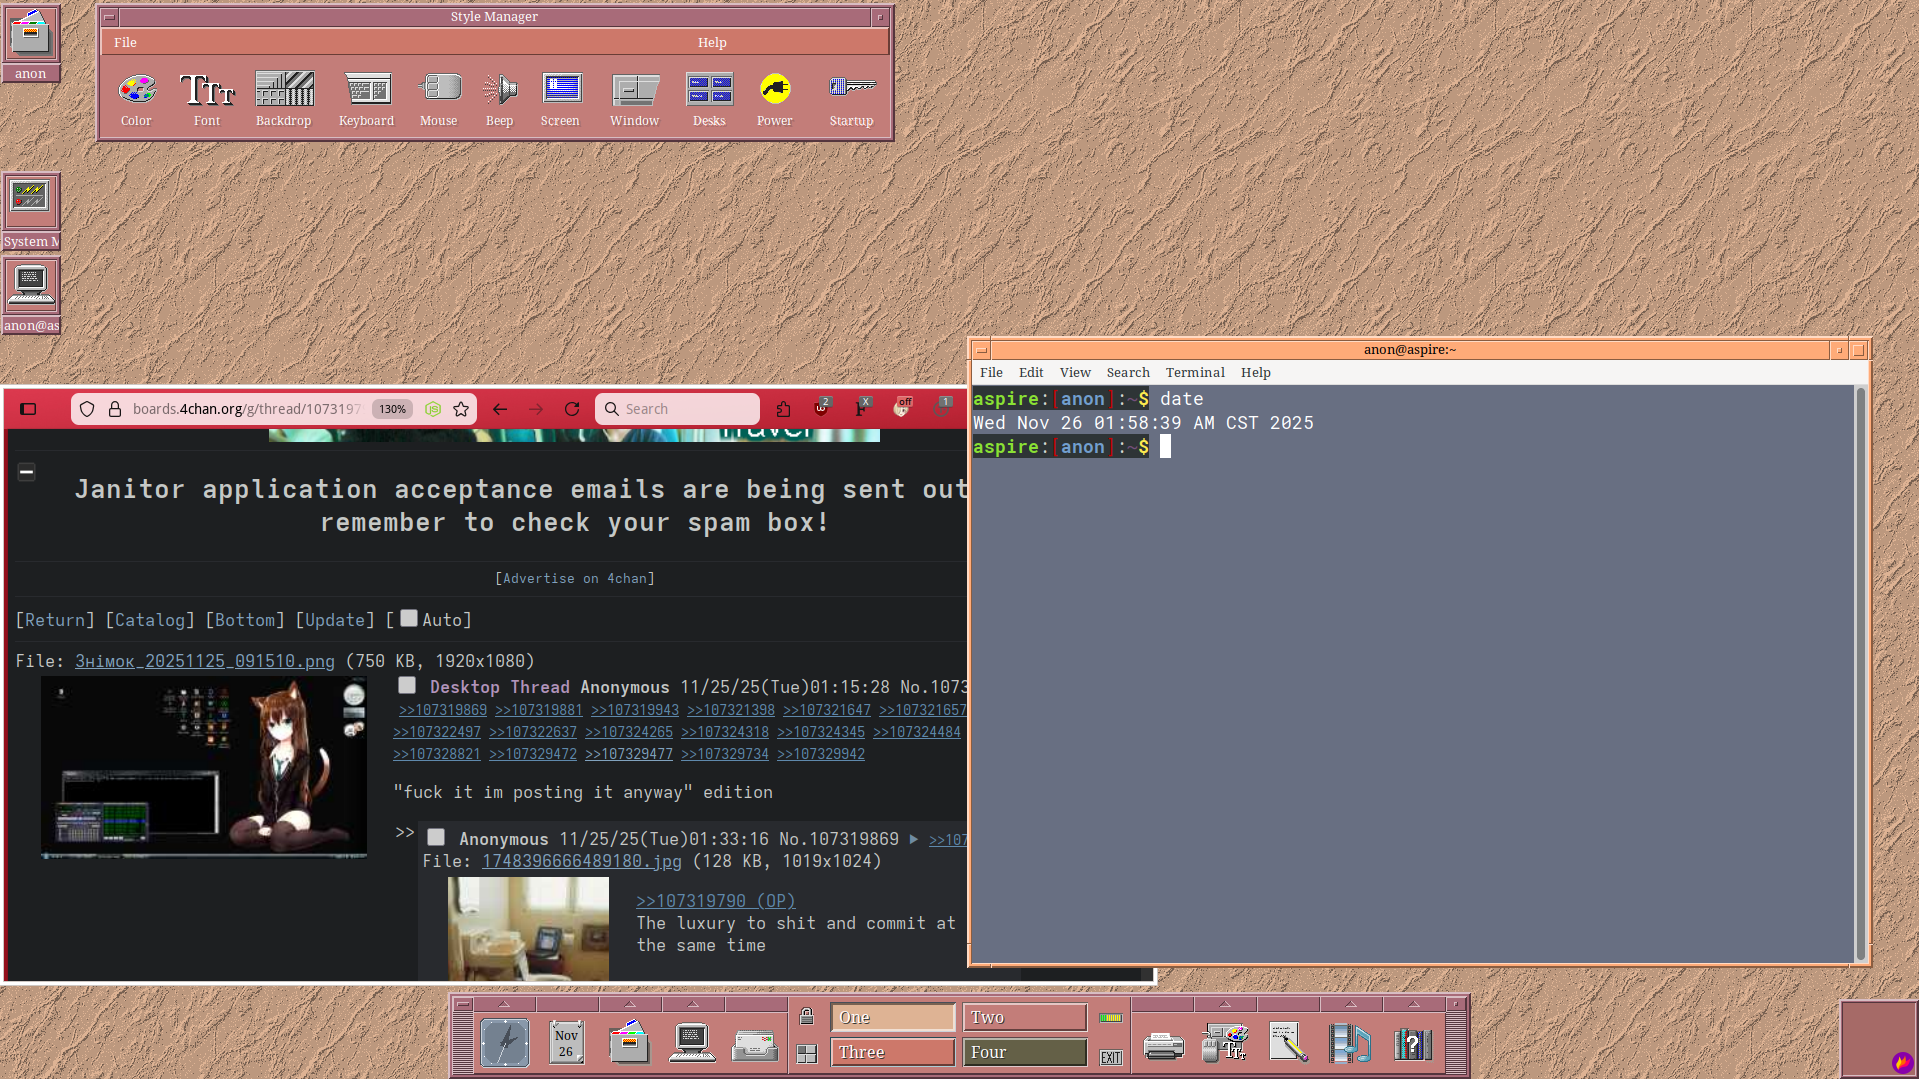Click the terminal window scrollbar
This screenshot has width=1919, height=1079.
1860,674
